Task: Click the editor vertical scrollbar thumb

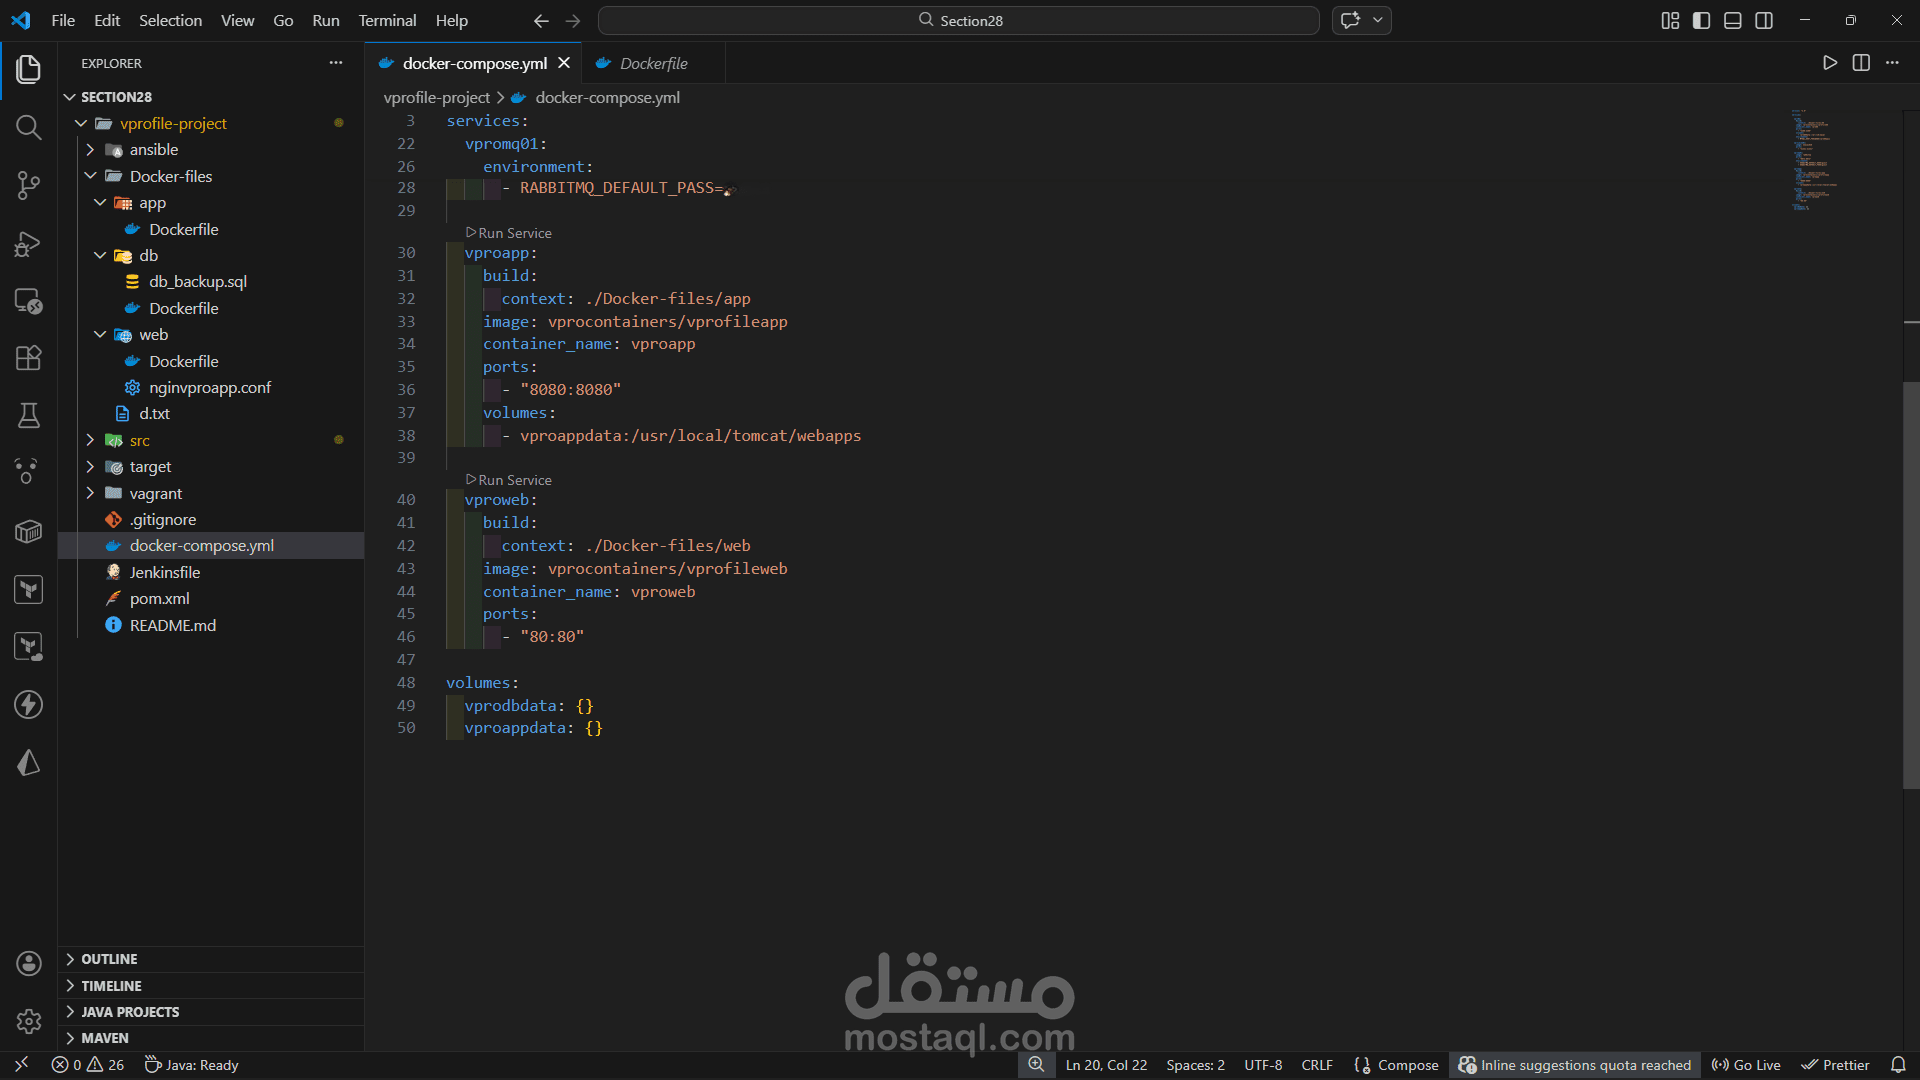Action: pos(1910,585)
